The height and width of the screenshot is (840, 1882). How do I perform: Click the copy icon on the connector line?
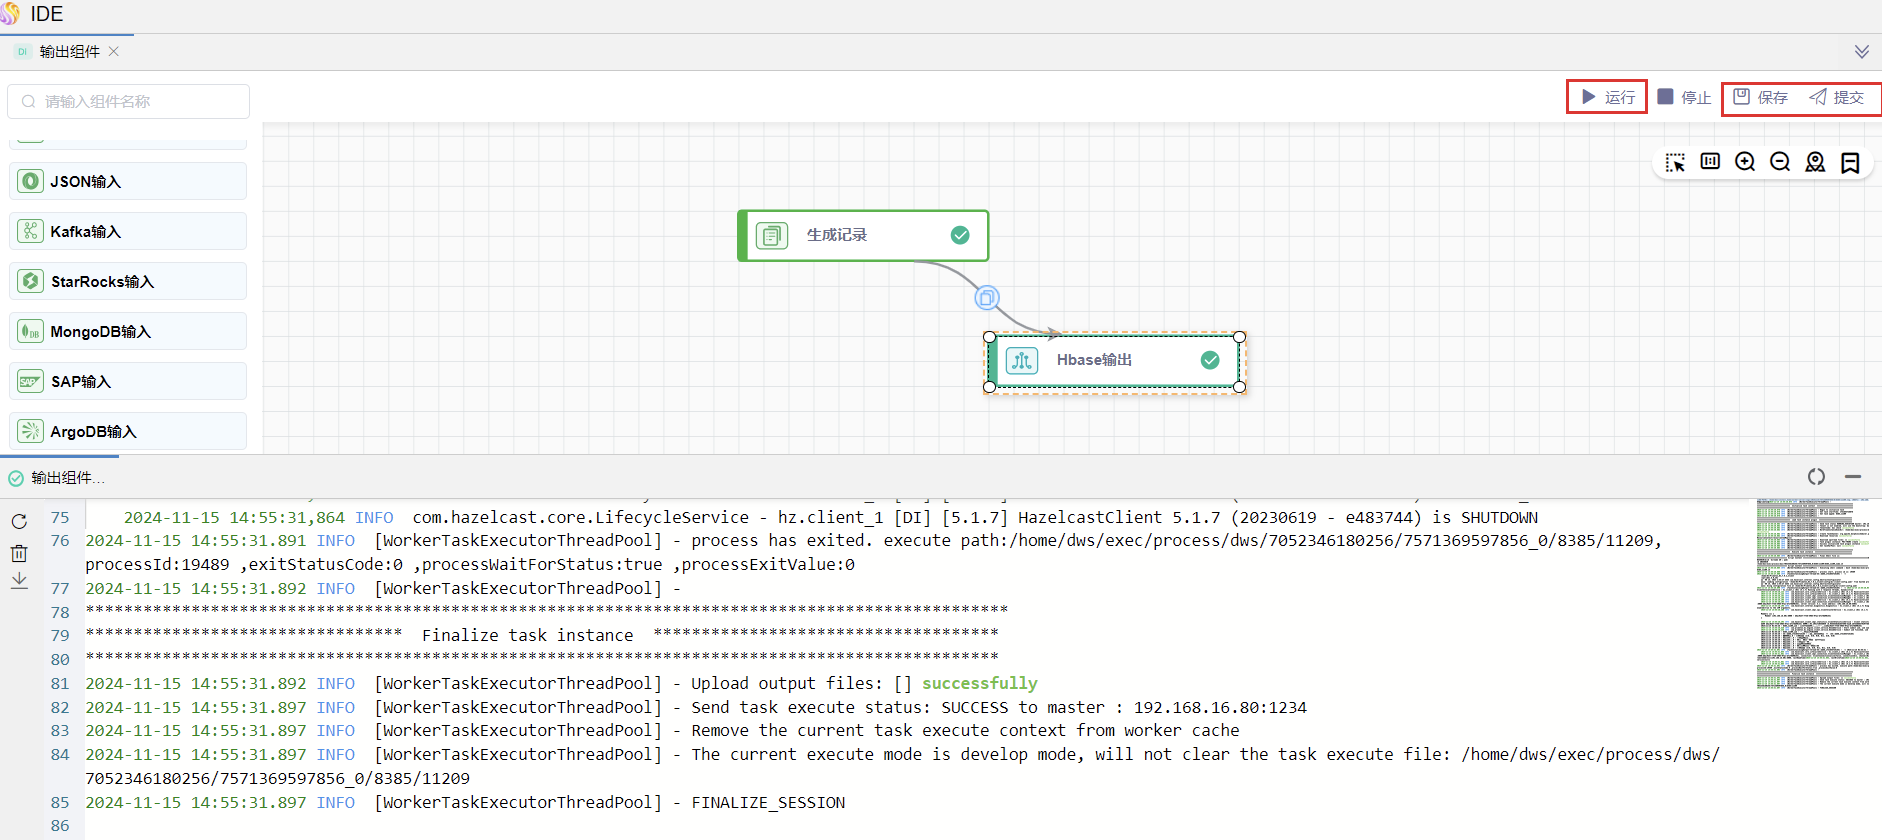tap(987, 298)
